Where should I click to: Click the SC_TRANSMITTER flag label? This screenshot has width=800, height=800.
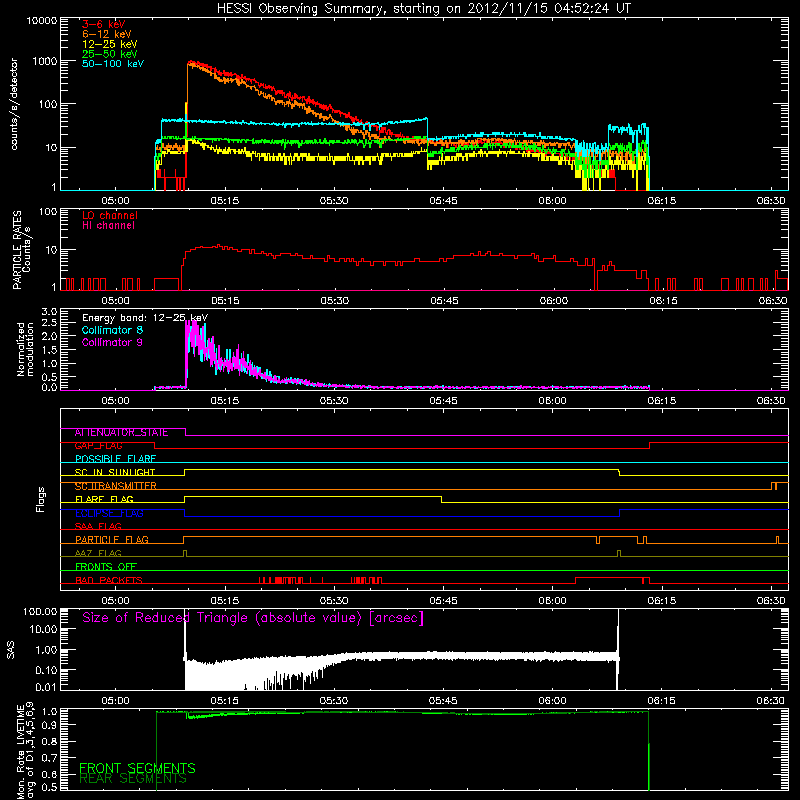116,486
